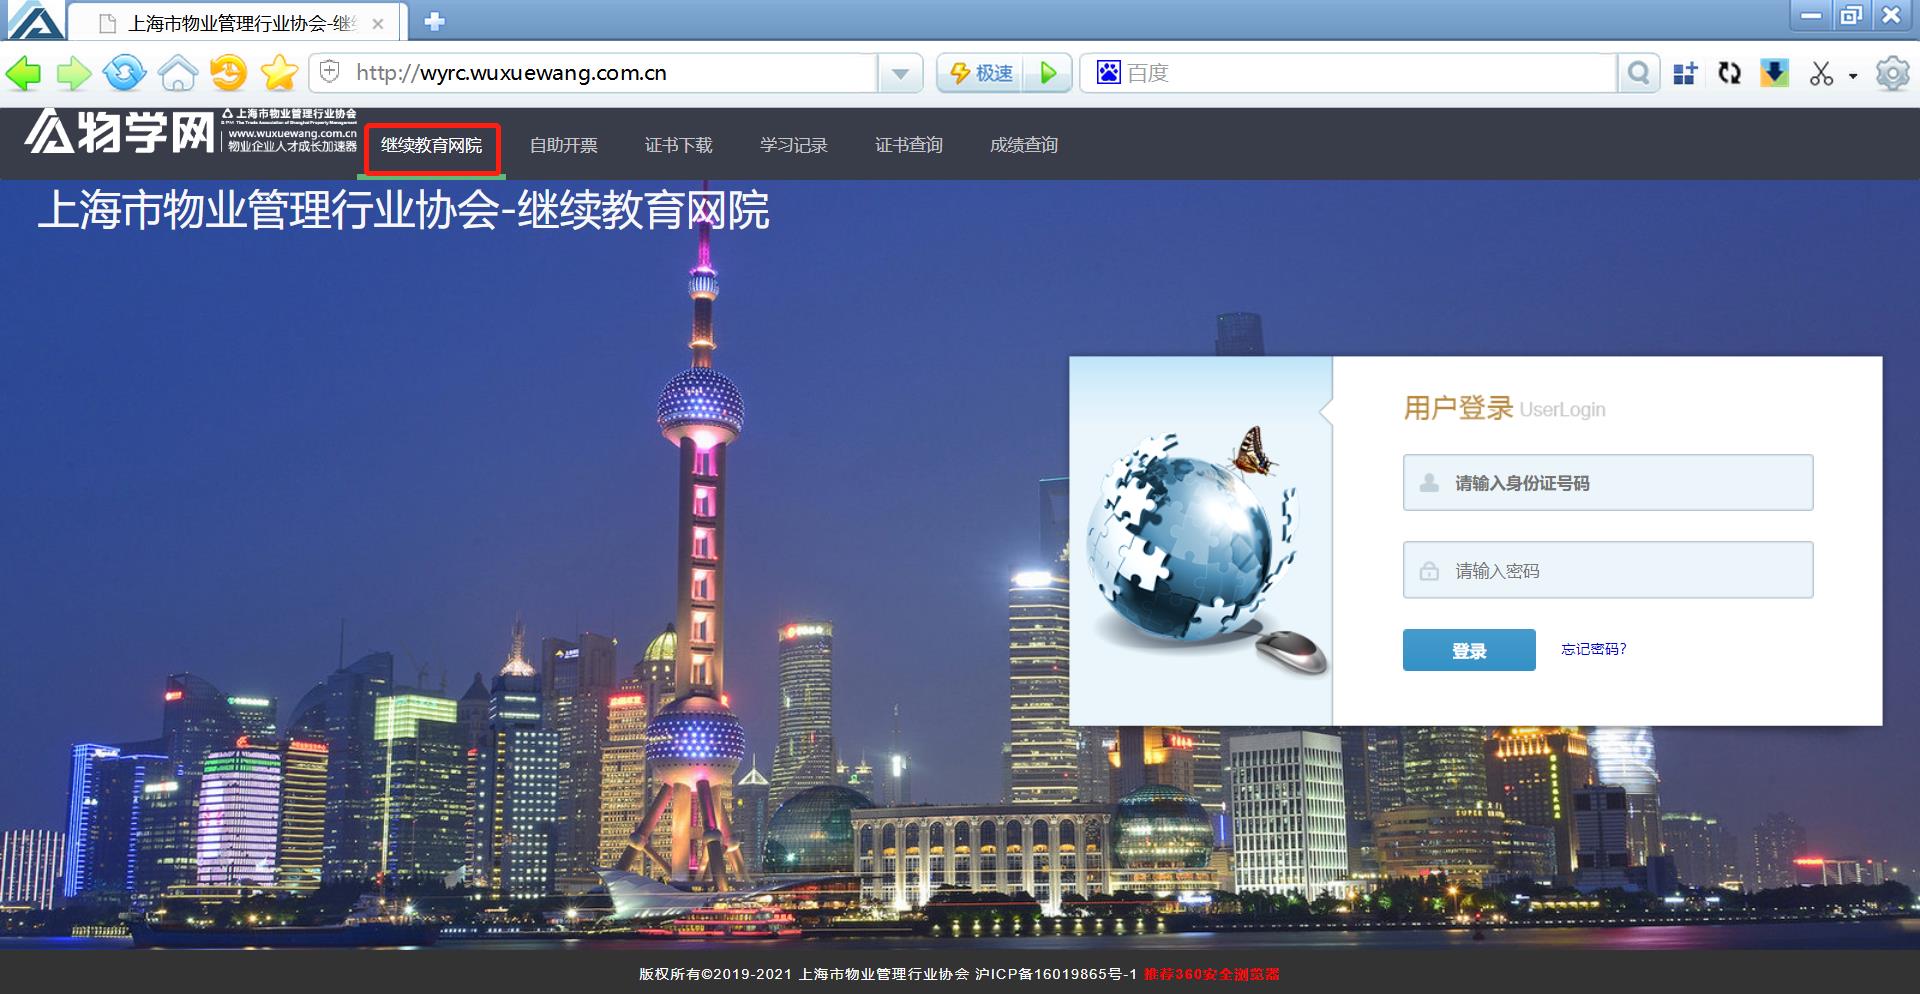Expand the dropdown arrow next to scissors
Image resolution: width=1920 pixels, height=994 pixels.
pos(1853,75)
